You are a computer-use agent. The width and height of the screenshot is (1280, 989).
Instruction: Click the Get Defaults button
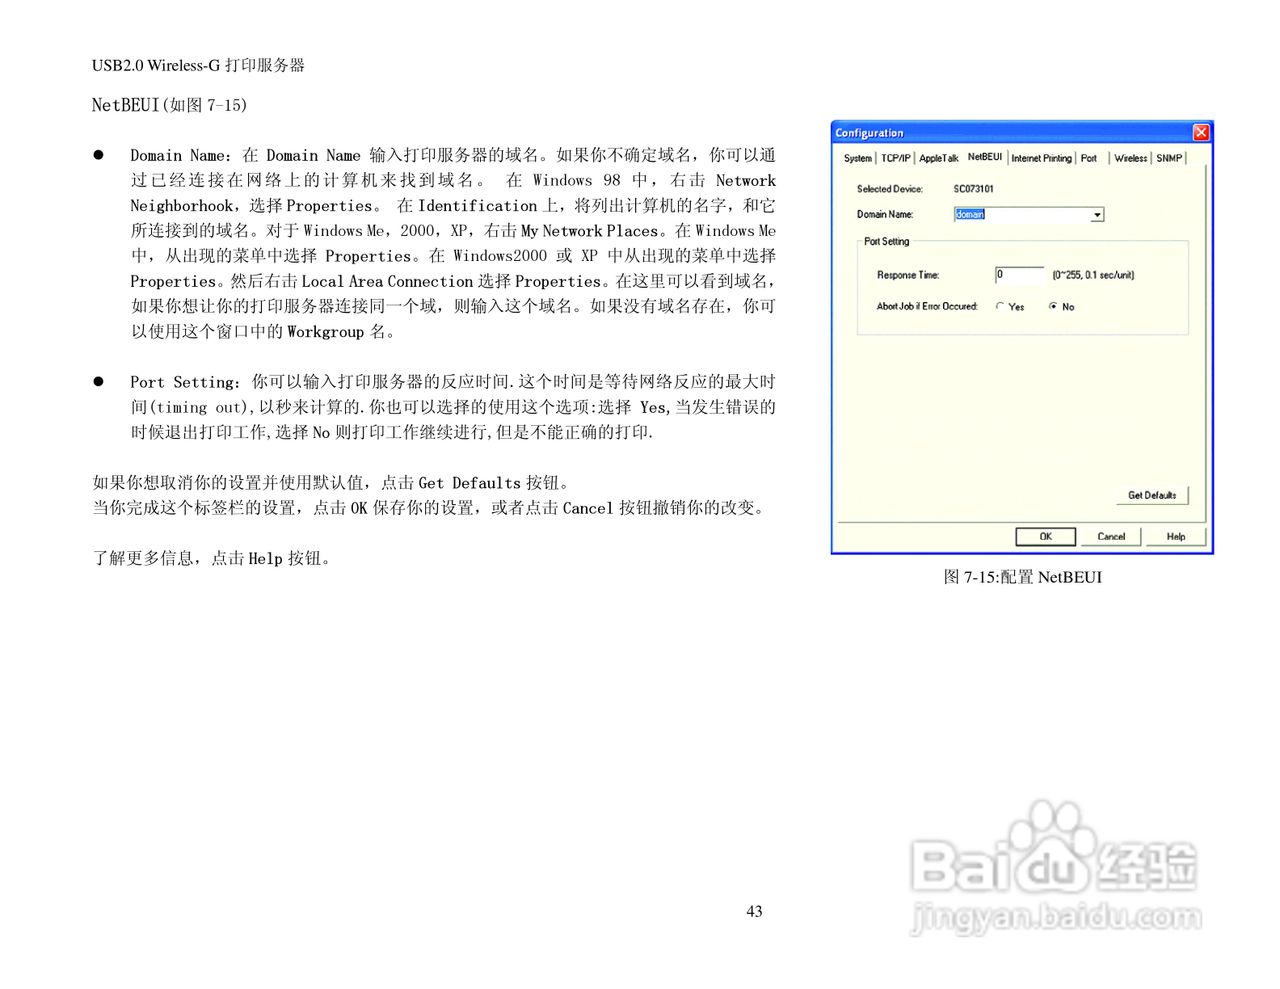click(x=1152, y=494)
